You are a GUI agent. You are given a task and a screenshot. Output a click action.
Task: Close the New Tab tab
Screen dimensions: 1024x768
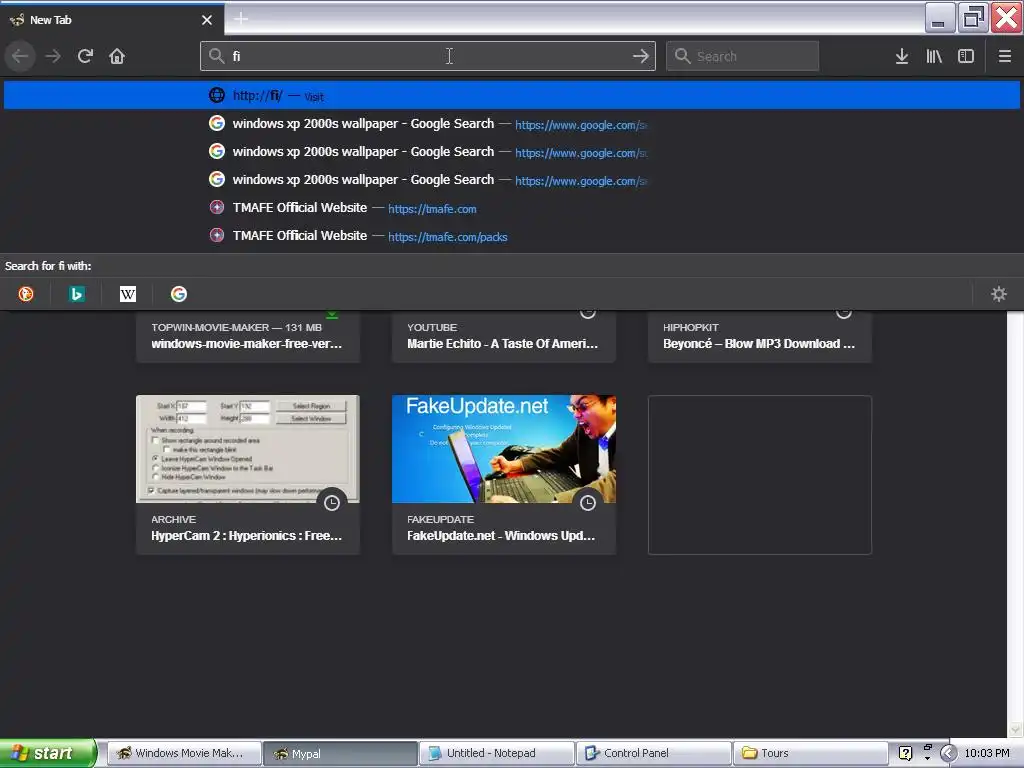[x=207, y=20]
